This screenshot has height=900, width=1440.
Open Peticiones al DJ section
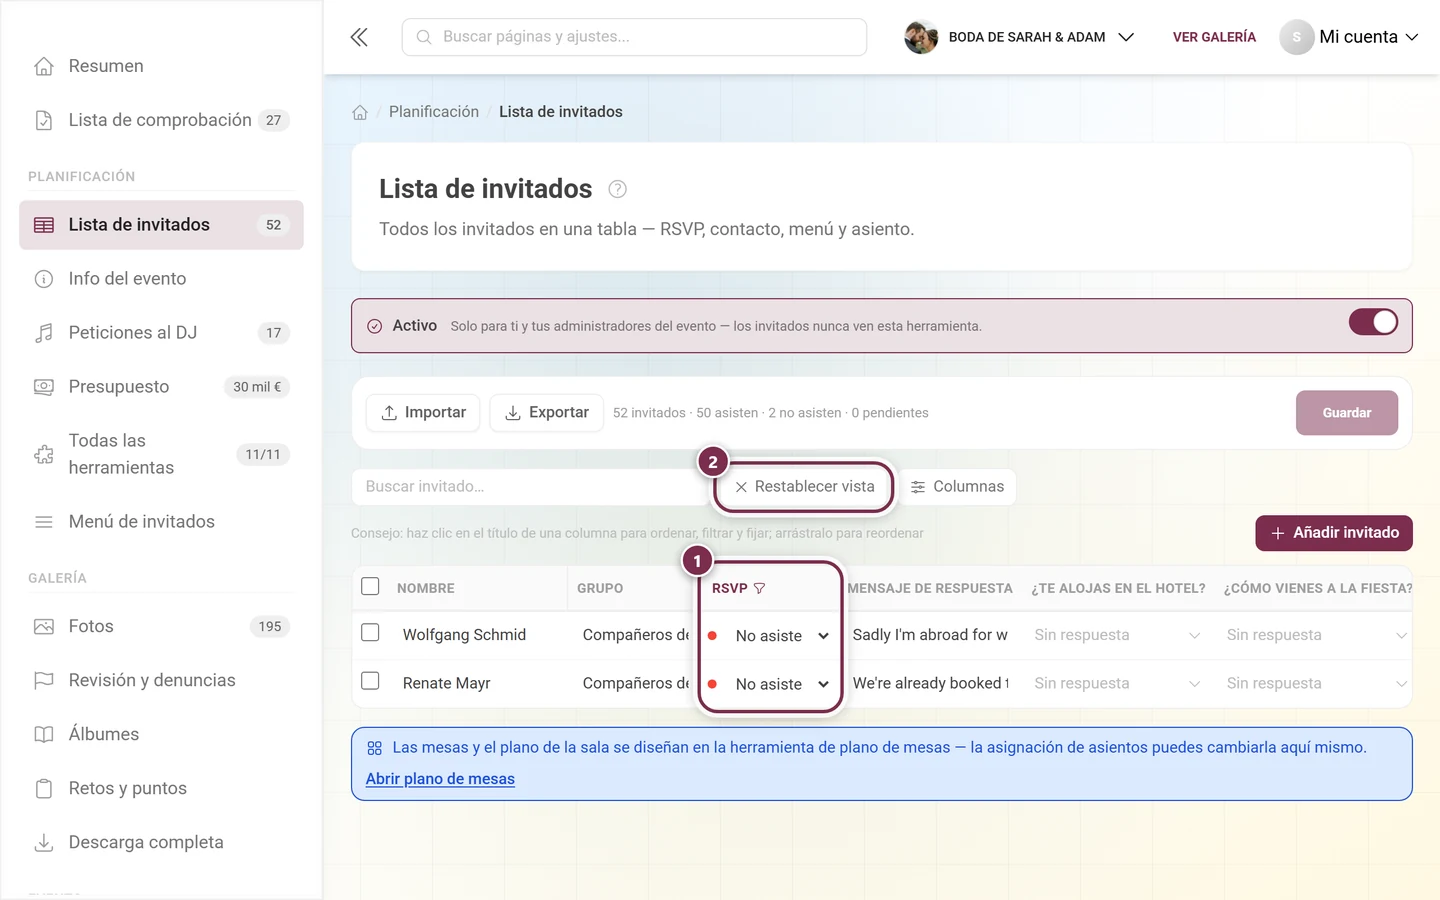[161, 333]
